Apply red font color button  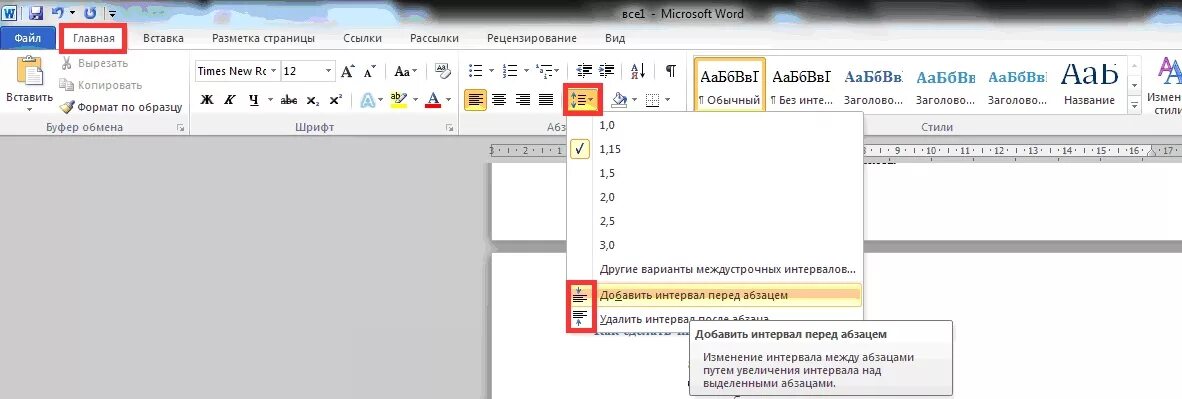(433, 100)
